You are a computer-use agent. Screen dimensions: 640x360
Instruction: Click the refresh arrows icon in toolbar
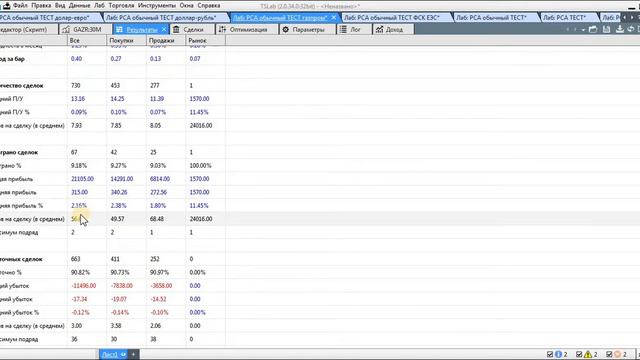(x=631, y=29)
